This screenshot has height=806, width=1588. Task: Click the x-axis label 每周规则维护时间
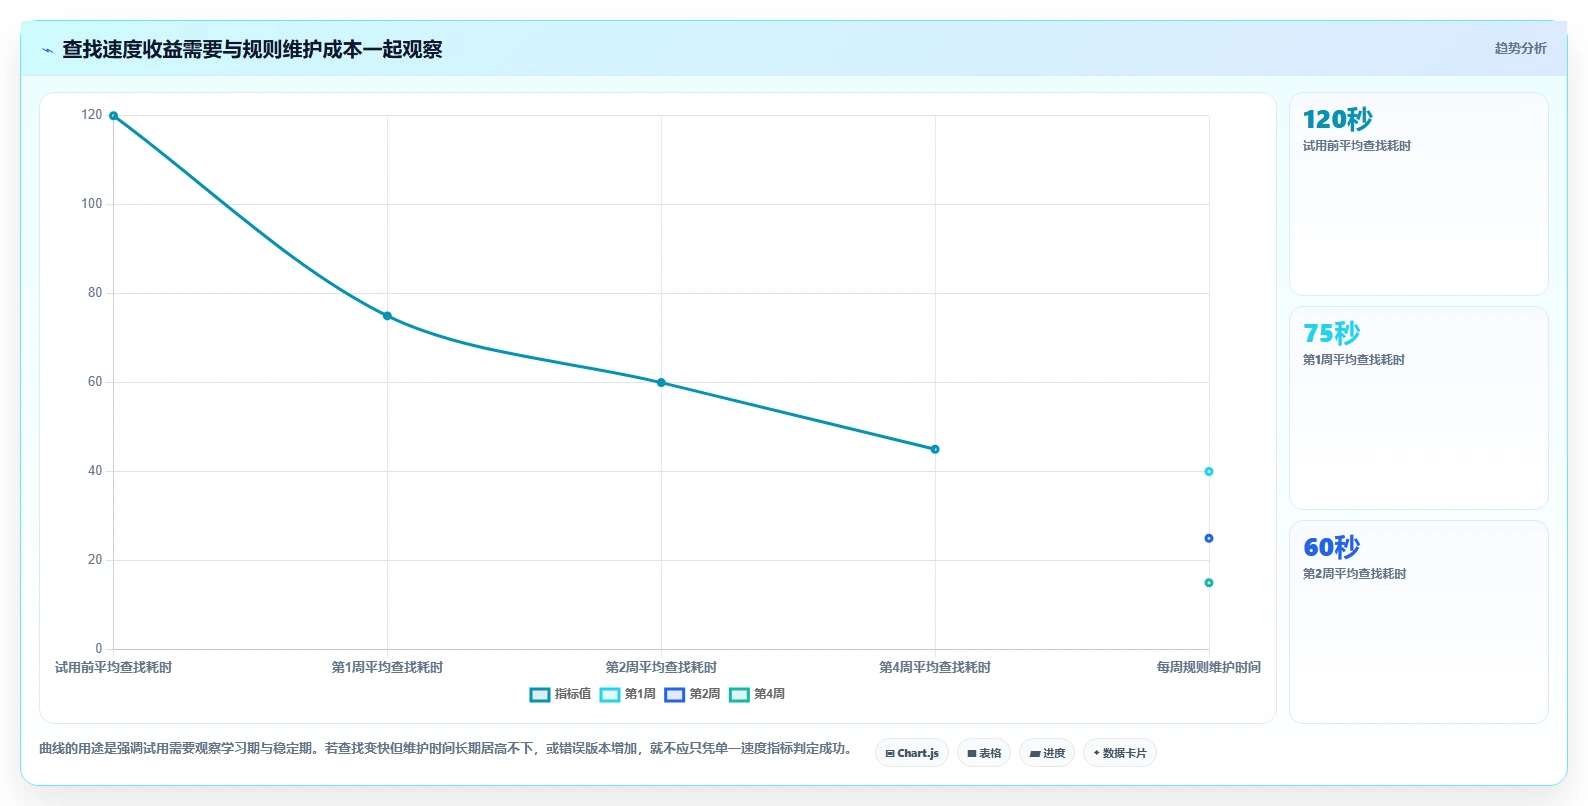[x=1209, y=668]
